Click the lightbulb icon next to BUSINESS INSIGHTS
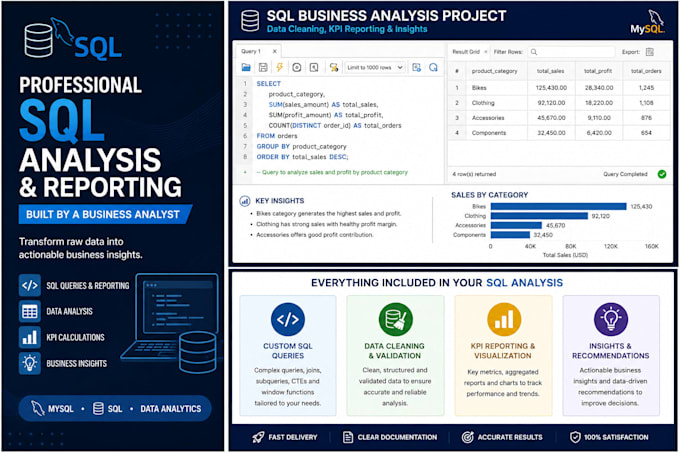Viewport: 680px width, 453px height. click(x=29, y=363)
